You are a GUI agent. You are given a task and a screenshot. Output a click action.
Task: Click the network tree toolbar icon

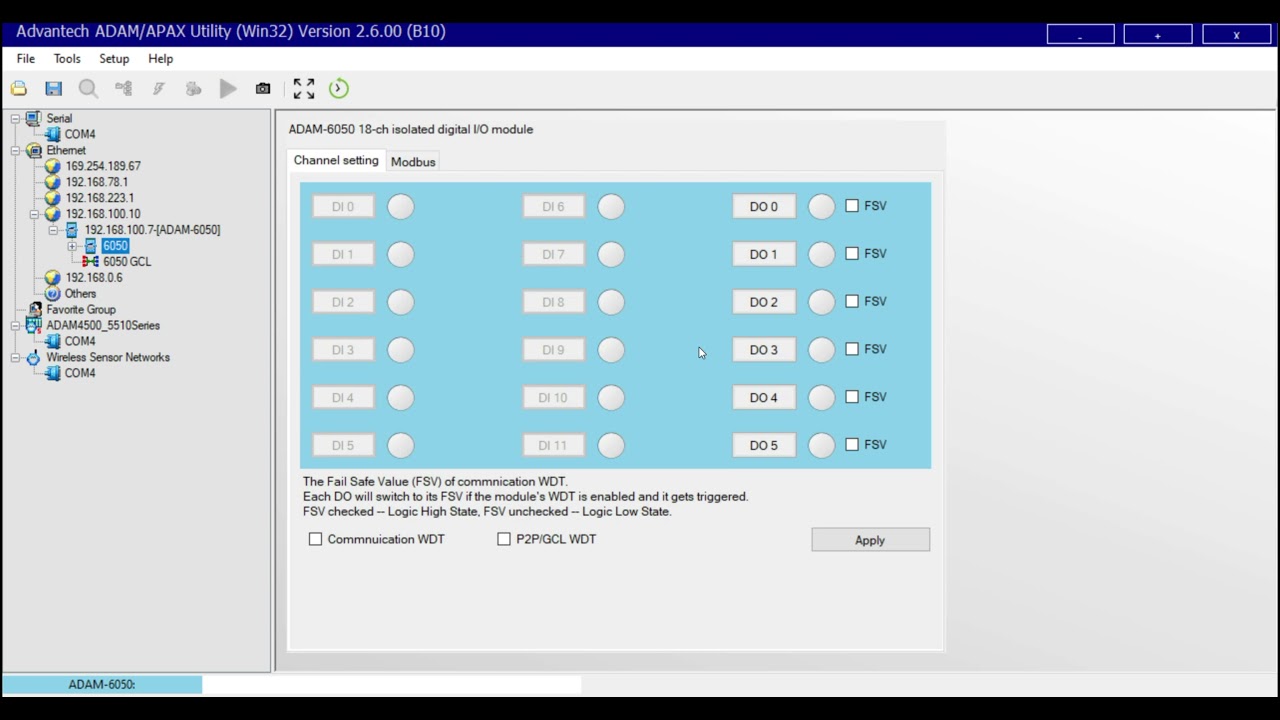[x=124, y=89]
